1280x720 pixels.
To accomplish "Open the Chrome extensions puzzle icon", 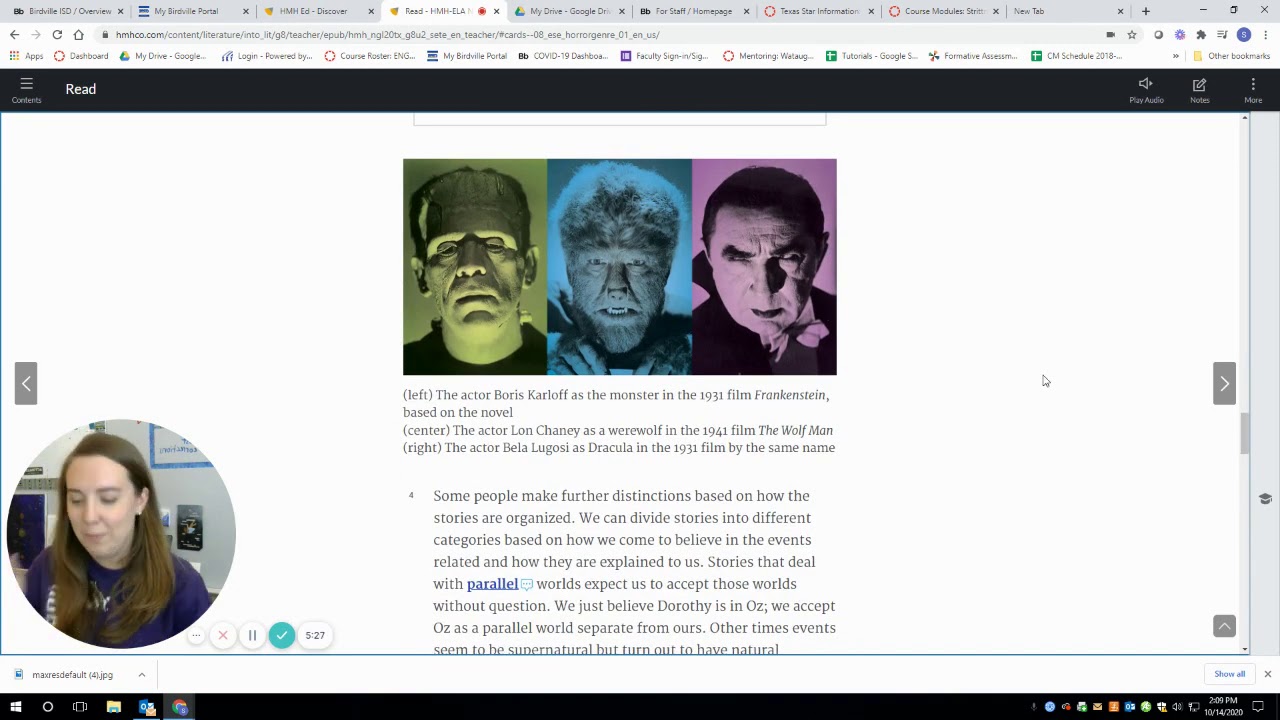I will click(1201, 34).
